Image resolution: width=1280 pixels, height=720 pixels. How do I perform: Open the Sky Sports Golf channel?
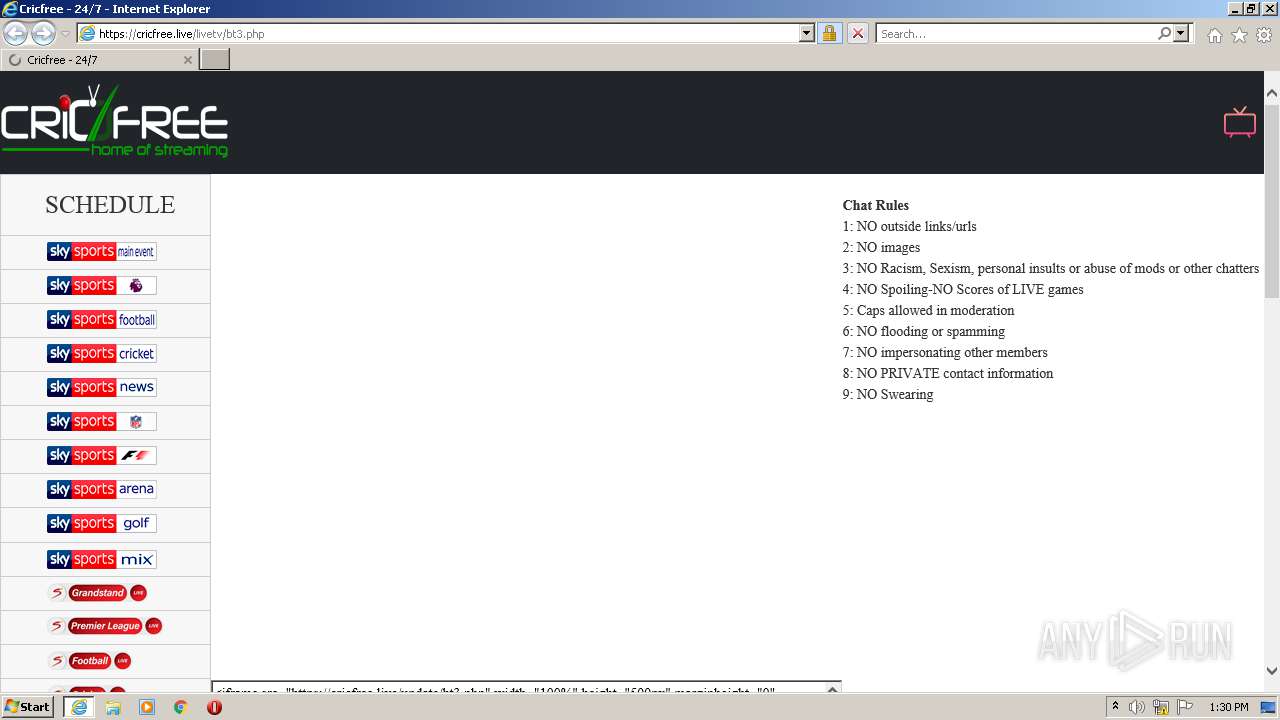click(101, 524)
